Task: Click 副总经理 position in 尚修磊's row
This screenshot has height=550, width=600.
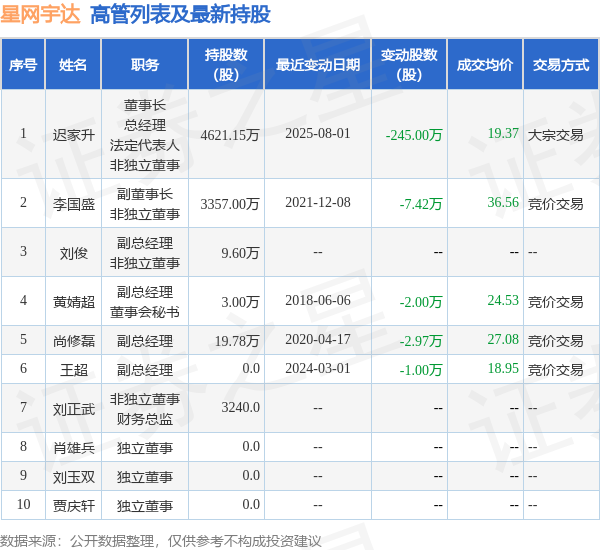Action: coord(145,340)
